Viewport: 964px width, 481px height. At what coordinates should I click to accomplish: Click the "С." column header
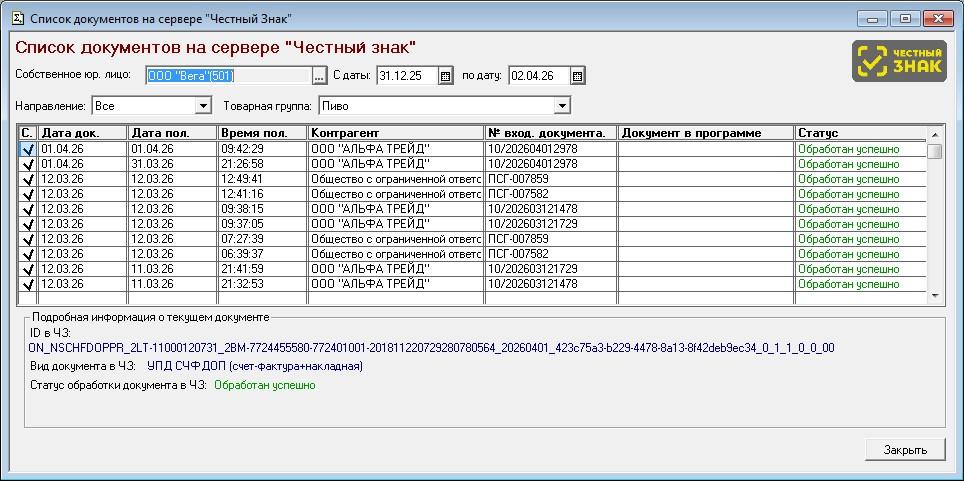click(x=28, y=133)
